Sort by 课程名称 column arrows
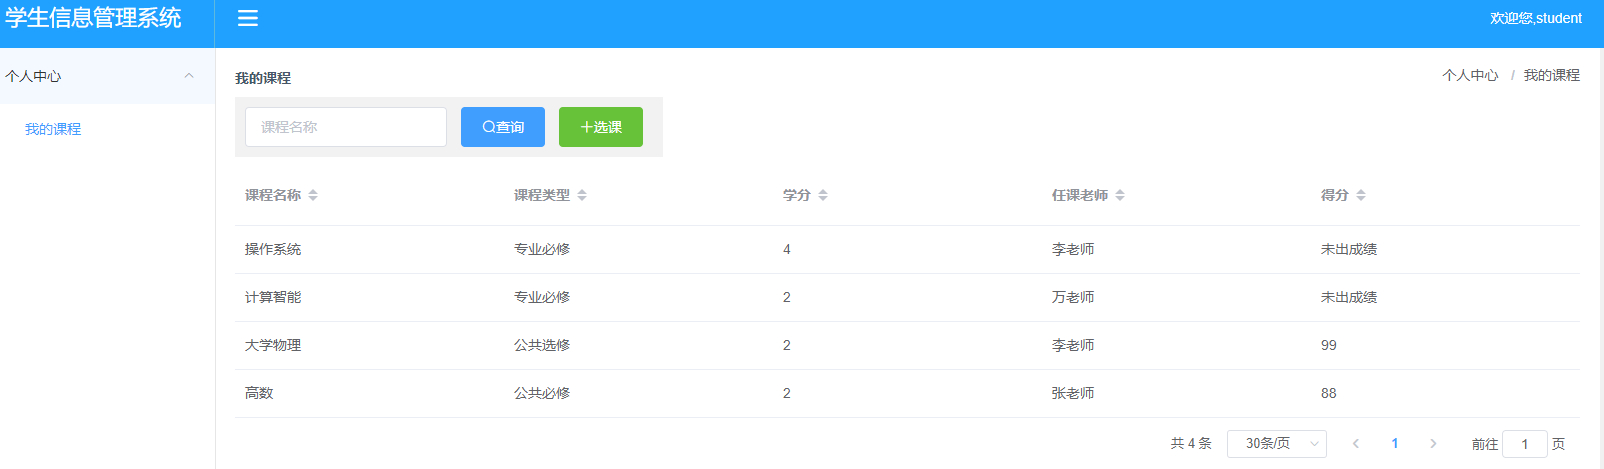Viewport: 1604px width, 469px height. point(313,195)
